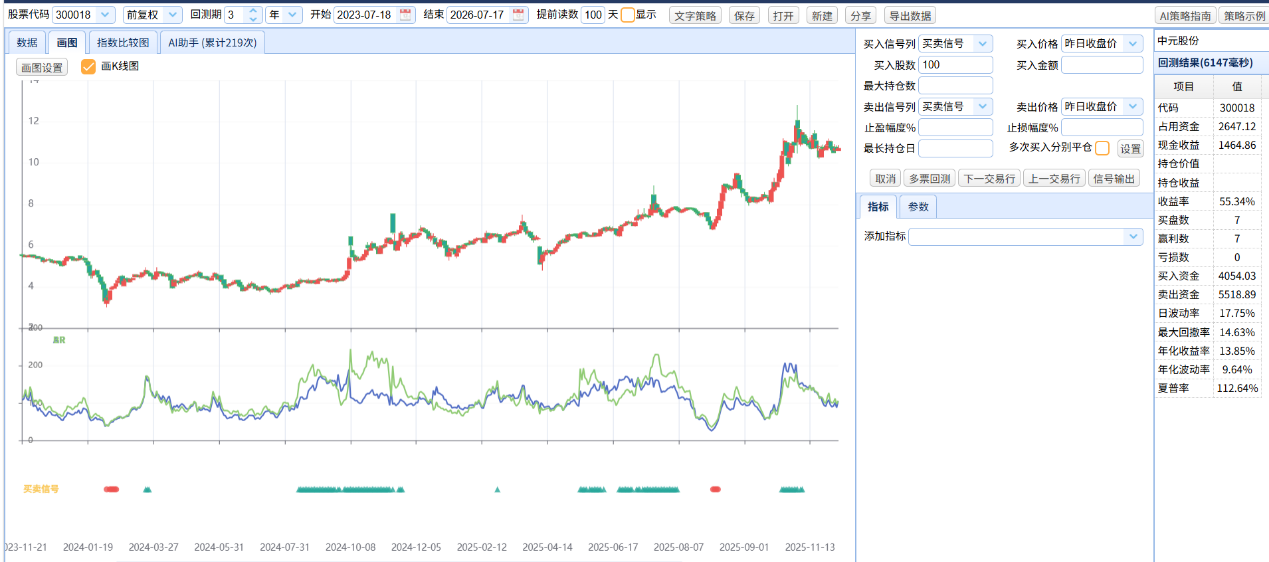Image resolution: width=1269 pixels, height=562 pixels.
Task: Go to 上一交易行
Action: coord(1055,179)
